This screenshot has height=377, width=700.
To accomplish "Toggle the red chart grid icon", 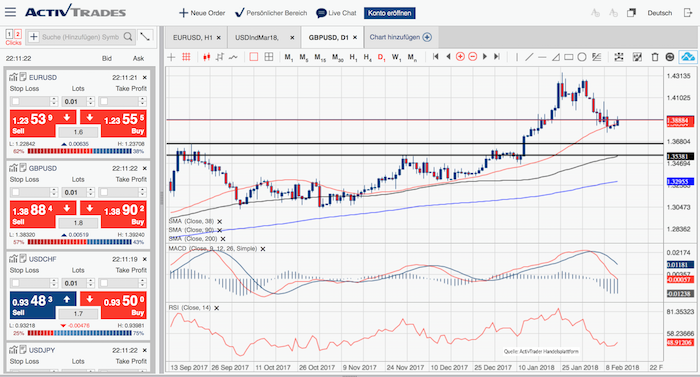I will [186, 57].
